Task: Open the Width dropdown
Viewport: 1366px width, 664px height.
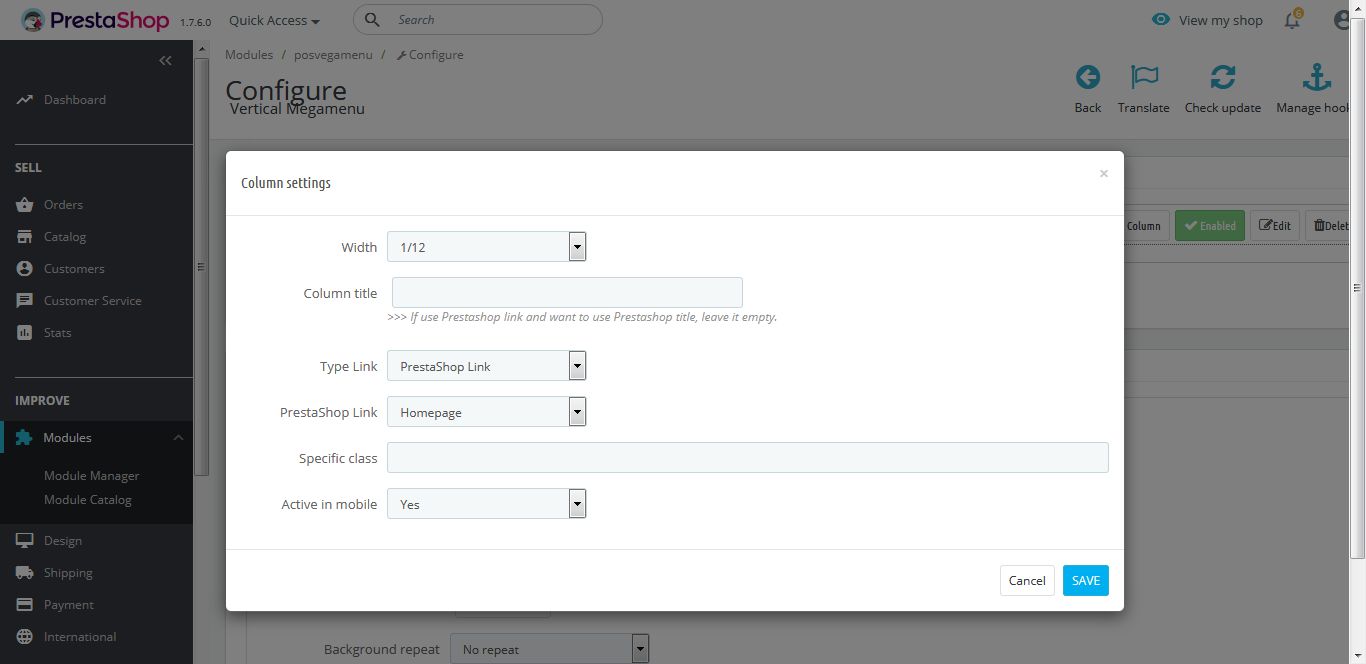Action: [x=486, y=247]
